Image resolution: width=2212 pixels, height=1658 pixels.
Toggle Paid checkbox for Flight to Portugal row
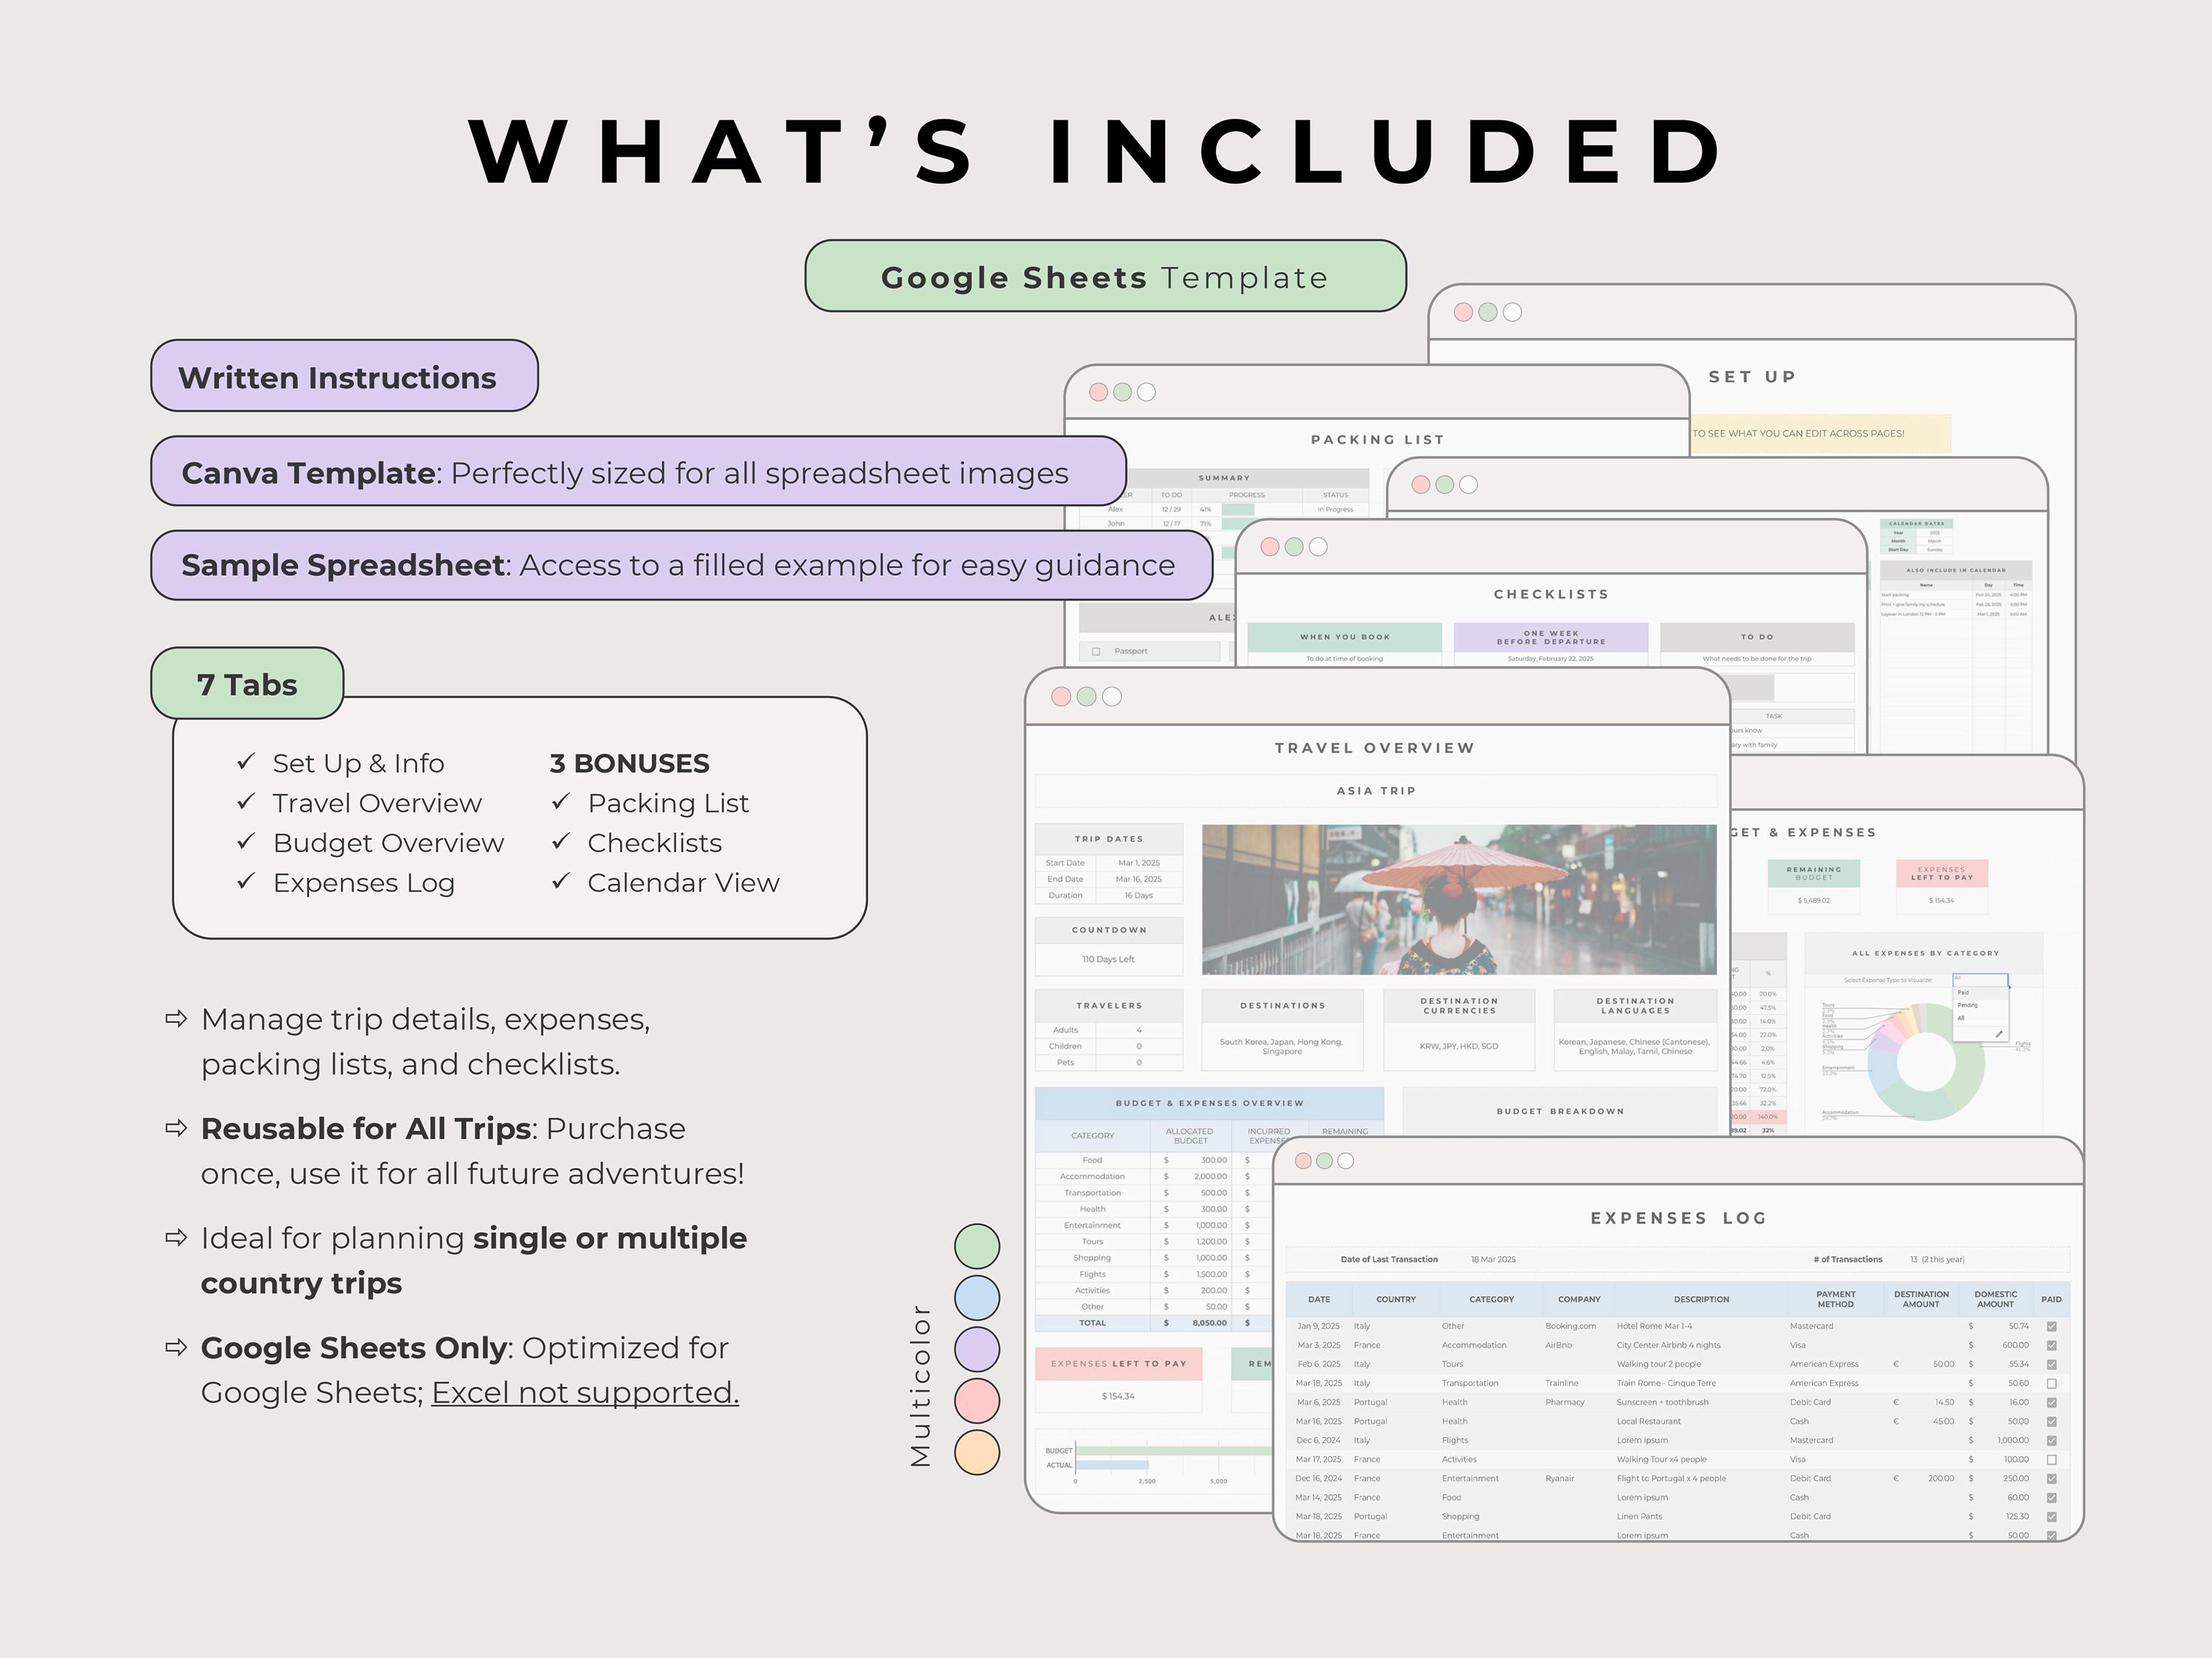tap(2051, 1478)
